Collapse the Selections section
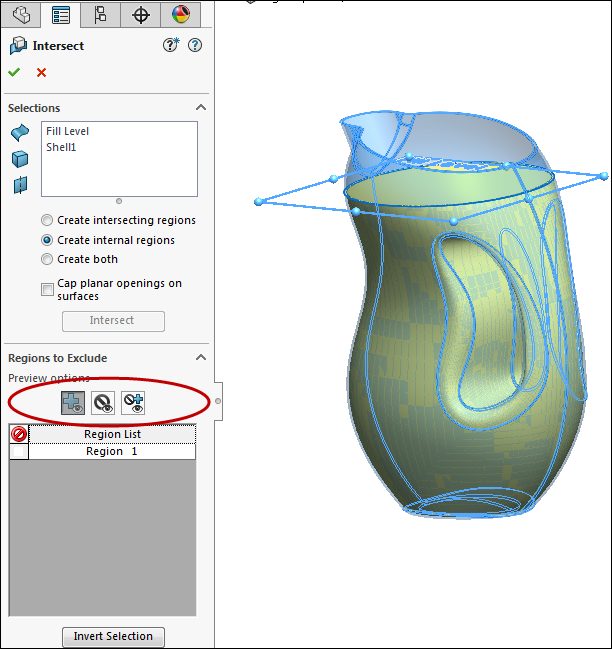Image resolution: width=612 pixels, height=649 pixels. point(200,108)
